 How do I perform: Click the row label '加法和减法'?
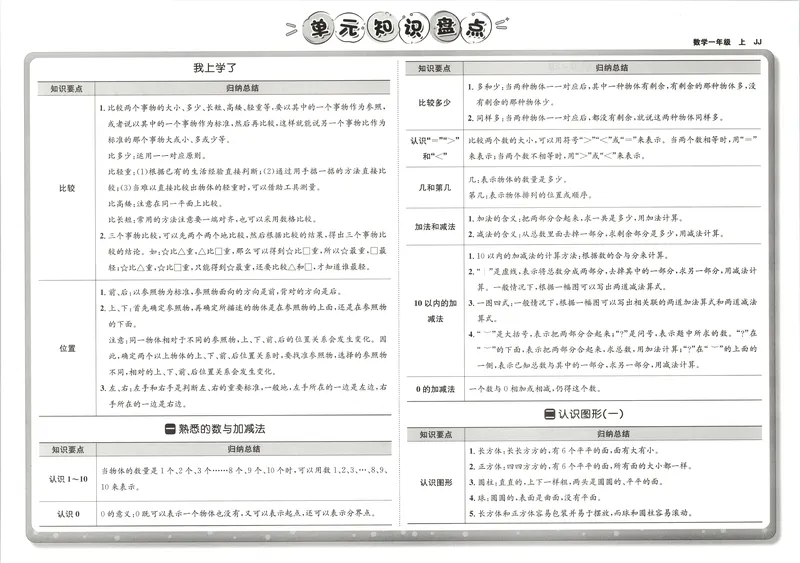(435, 227)
